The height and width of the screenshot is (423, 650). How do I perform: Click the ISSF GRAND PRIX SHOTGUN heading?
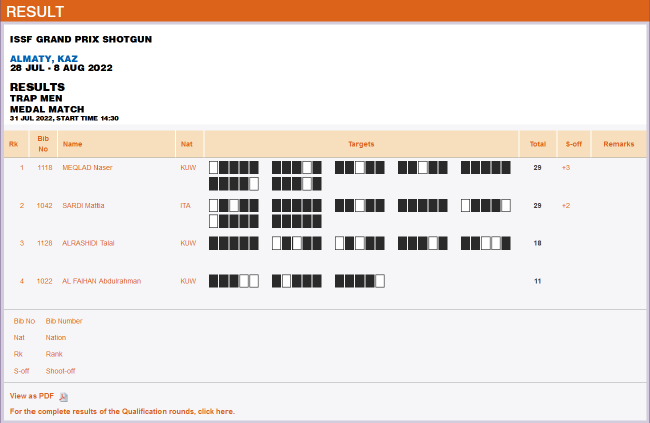pyautogui.click(x=81, y=39)
